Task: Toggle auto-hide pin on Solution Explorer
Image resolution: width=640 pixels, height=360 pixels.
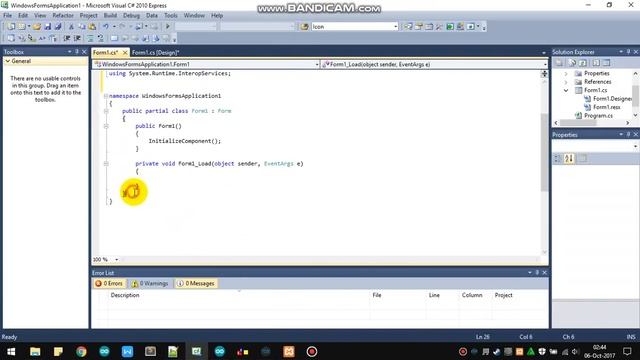Action: tap(629, 52)
